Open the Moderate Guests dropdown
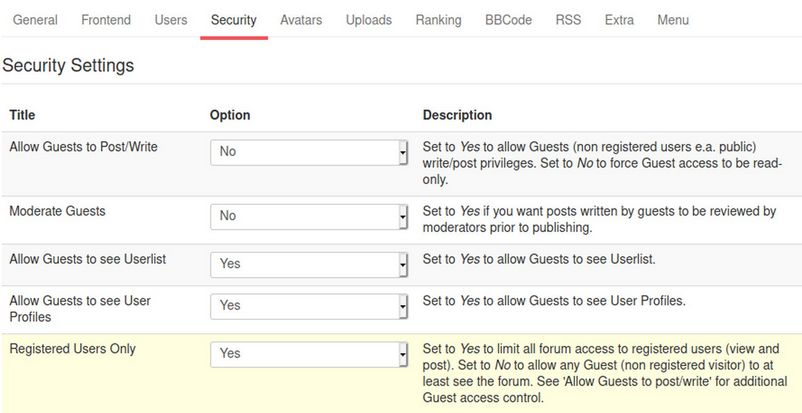Image resolution: width=802 pixels, height=413 pixels. [x=309, y=216]
